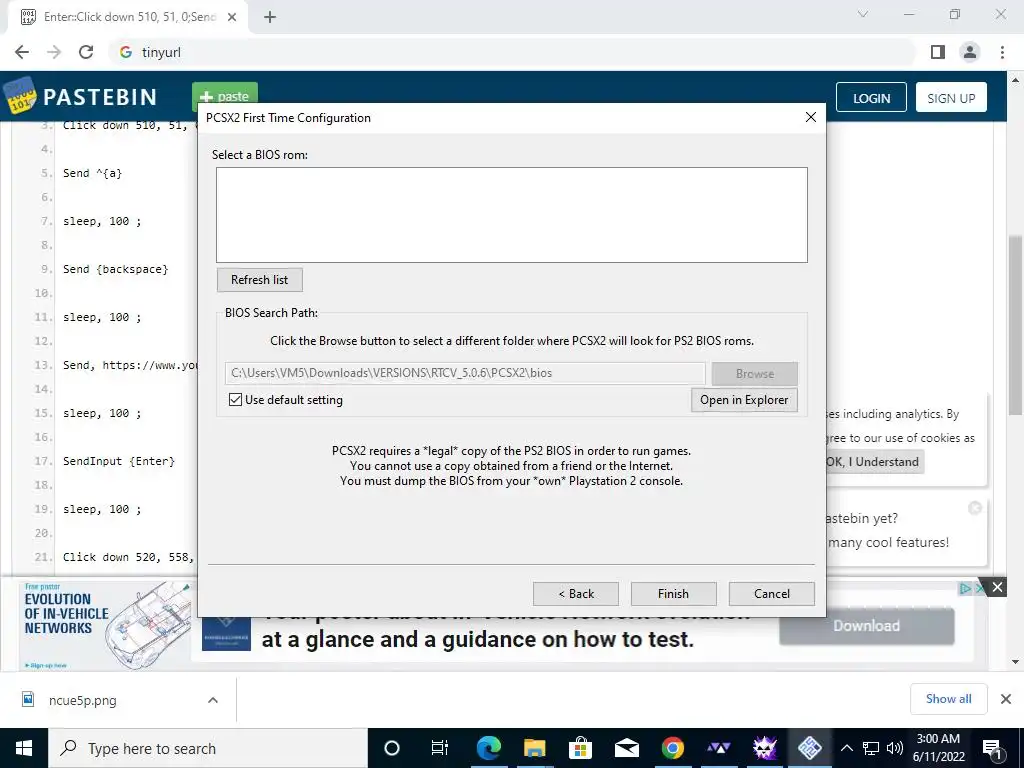Switch to Chrome in taskbar

[672, 748]
